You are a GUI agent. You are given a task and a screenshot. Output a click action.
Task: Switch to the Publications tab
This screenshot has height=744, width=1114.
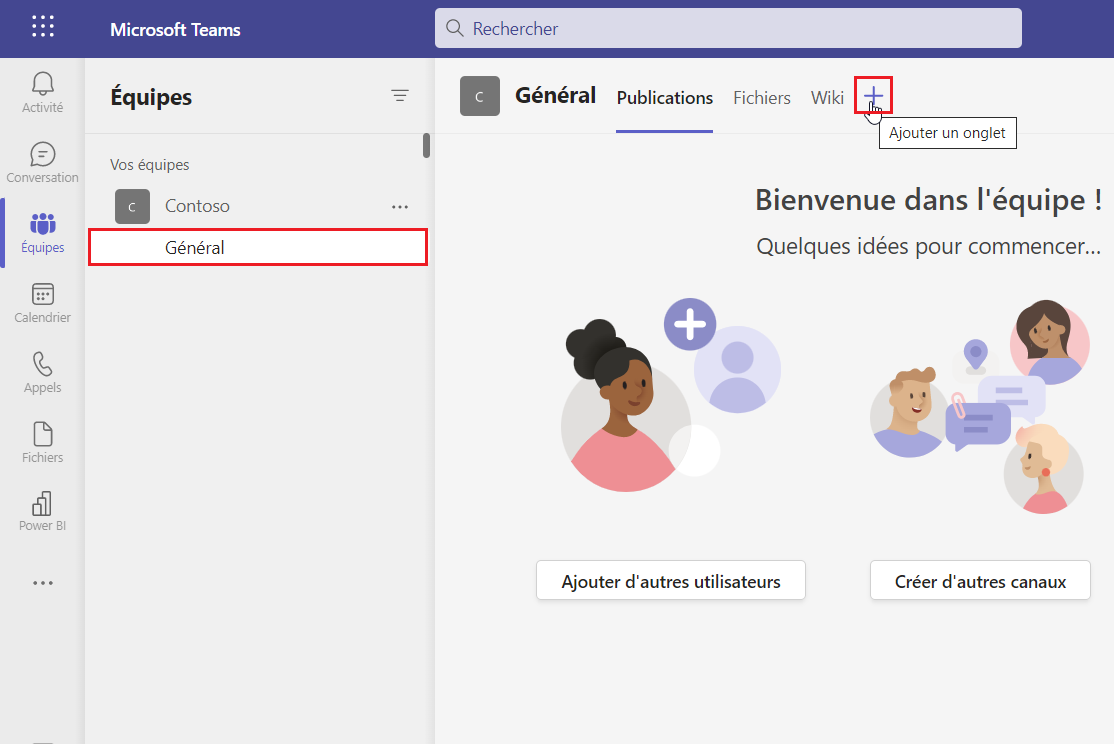click(x=664, y=97)
